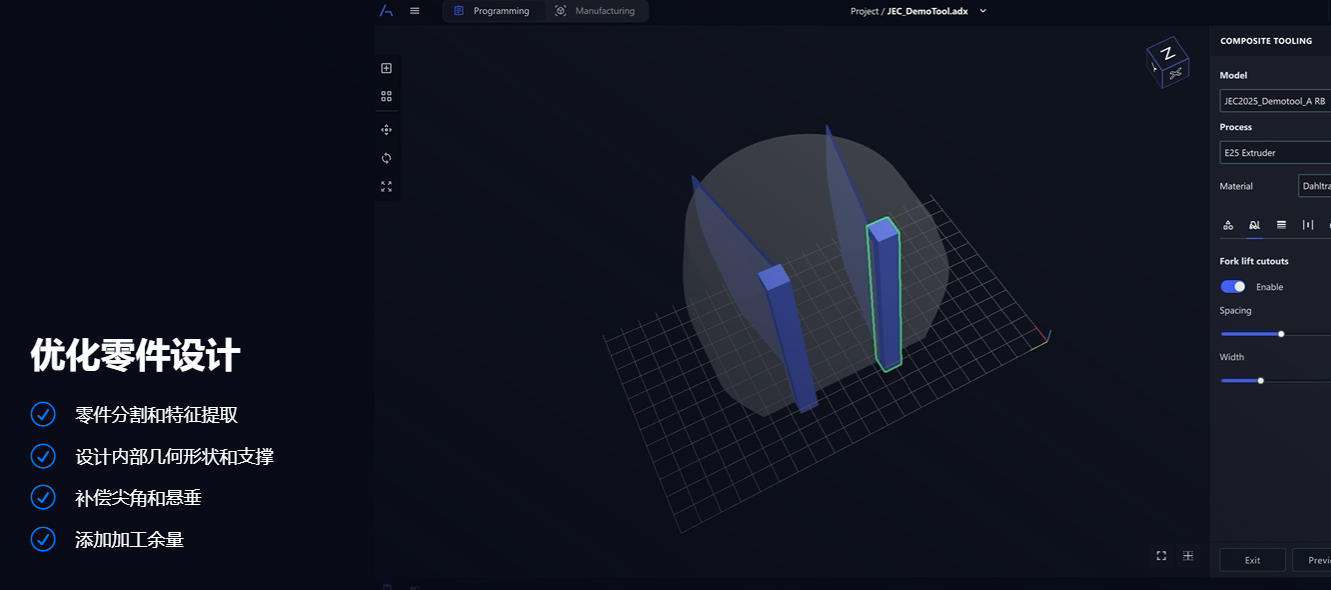The width and height of the screenshot is (1331, 590).
Task: Switch to the Programming tab
Action: (x=492, y=11)
